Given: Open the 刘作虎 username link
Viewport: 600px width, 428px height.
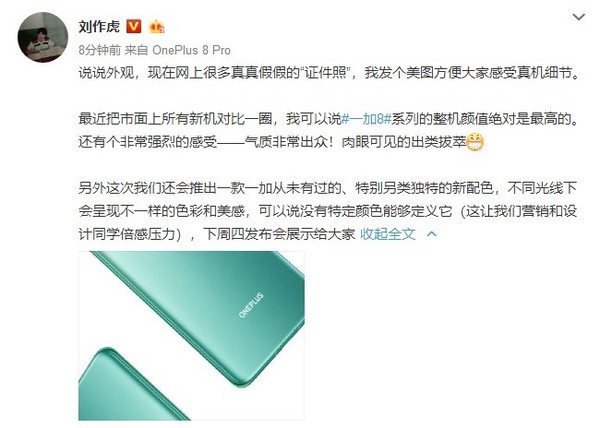Looking at the screenshot, I should (x=99, y=26).
